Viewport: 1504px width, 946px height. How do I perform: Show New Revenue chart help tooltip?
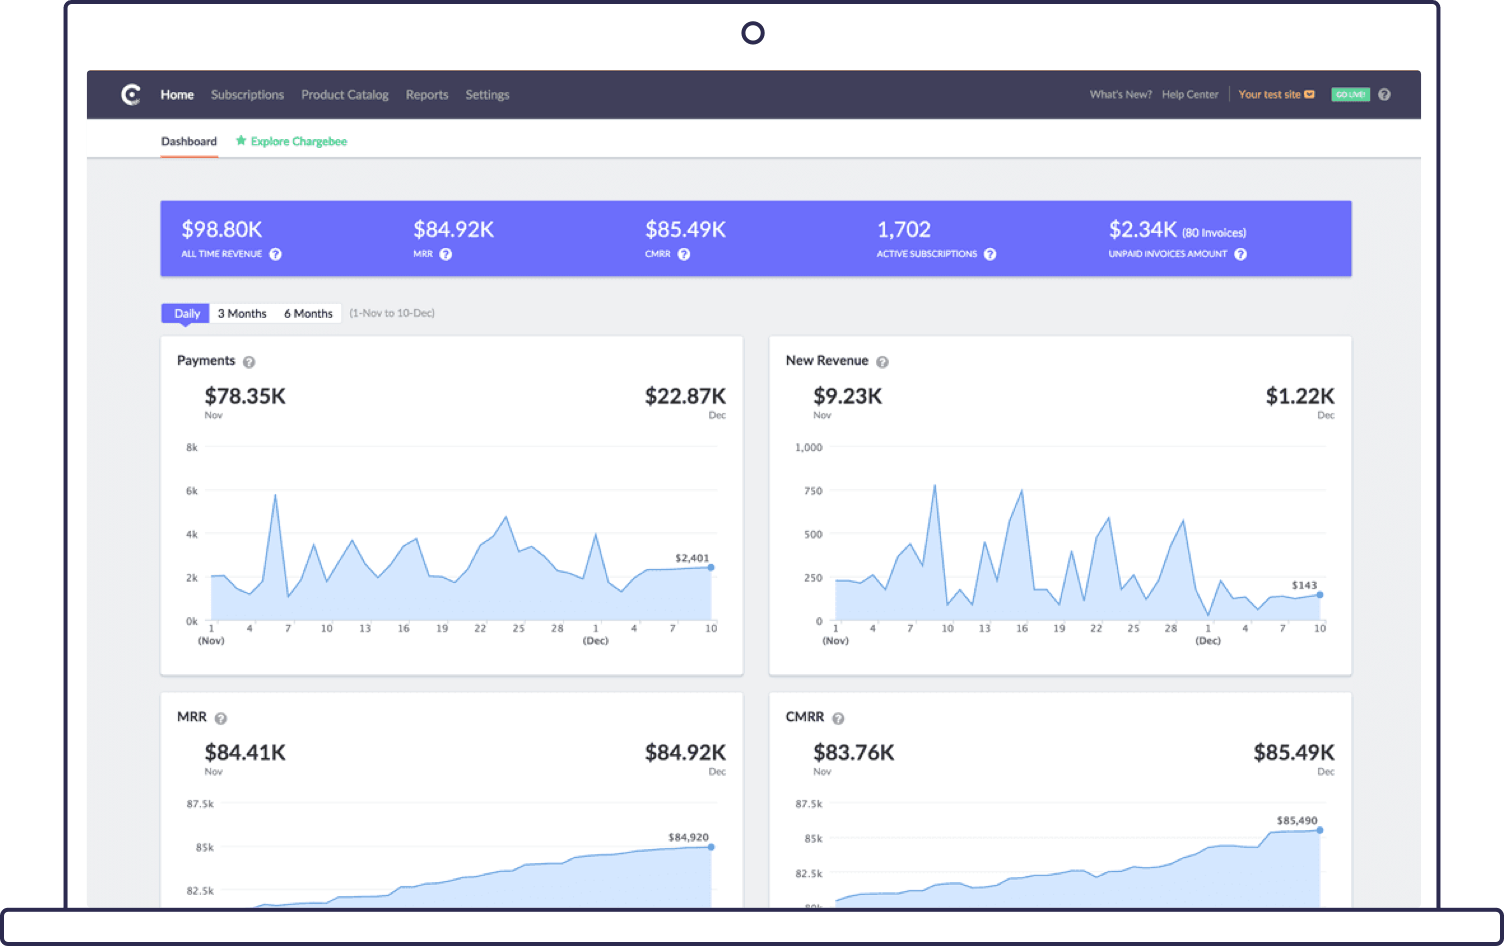tap(882, 362)
